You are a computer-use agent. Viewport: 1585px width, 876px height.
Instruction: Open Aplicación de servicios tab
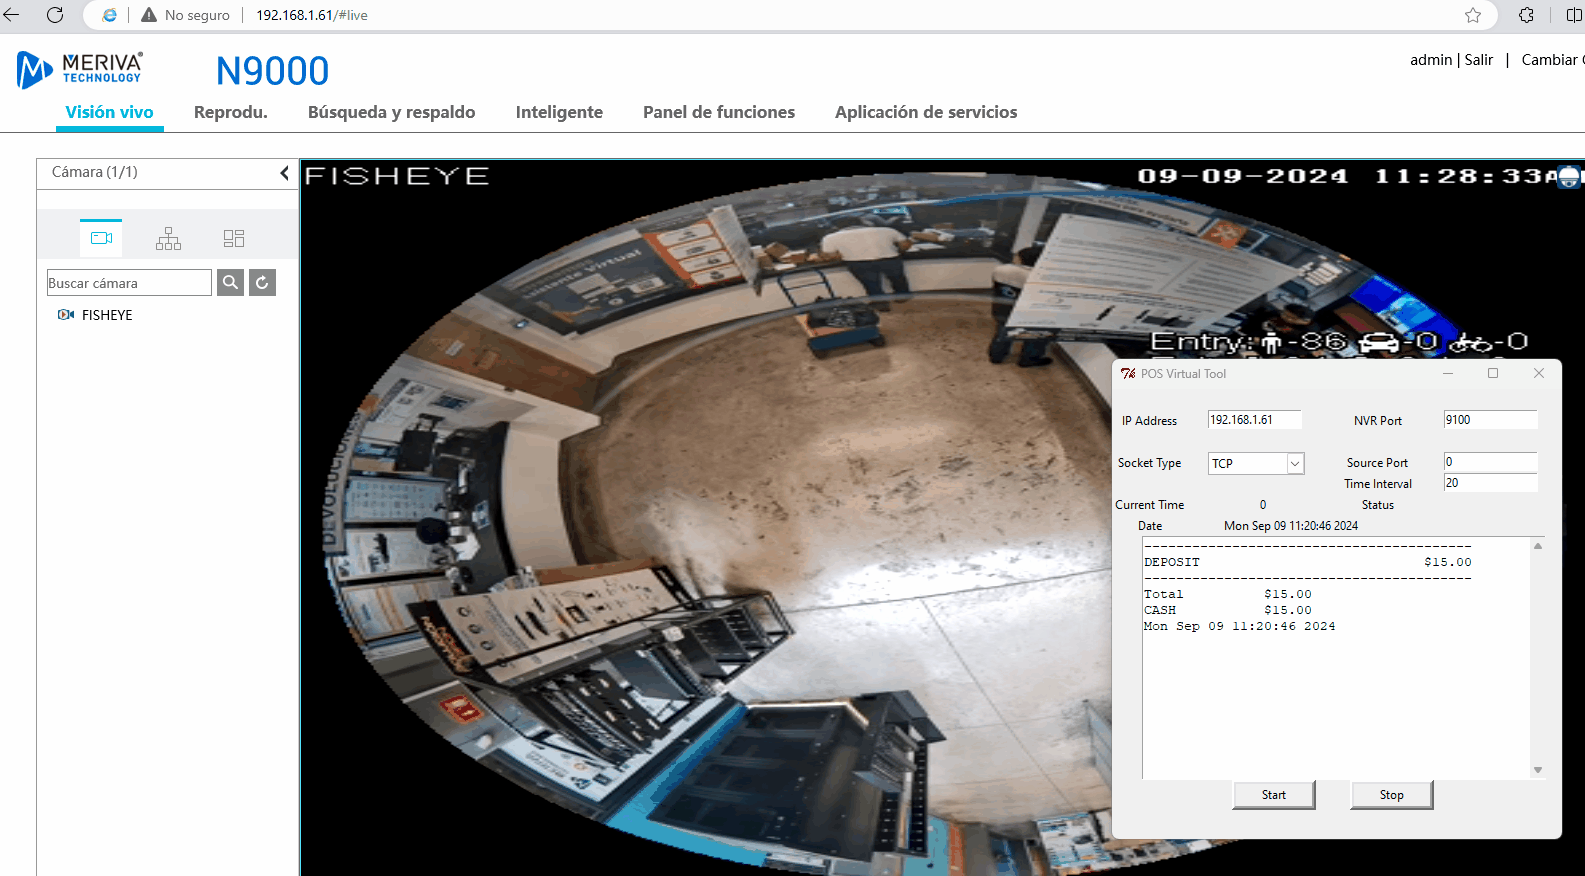point(926,112)
